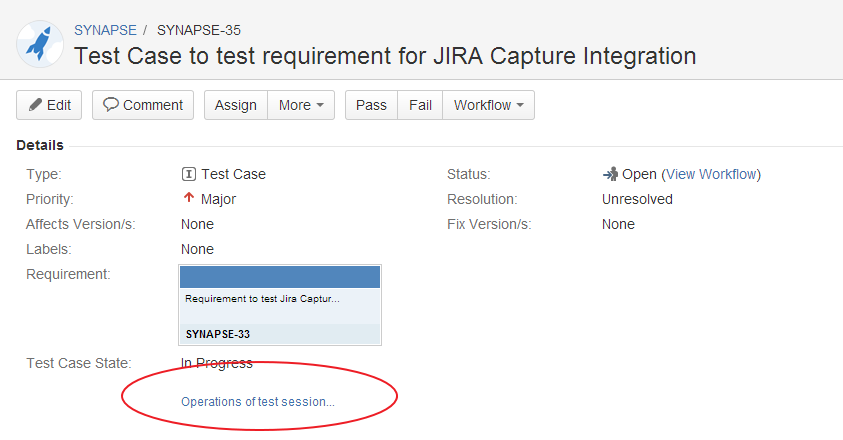This screenshot has width=843, height=440.
Task: Click the 'Major' priority value
Action: [x=218, y=200]
